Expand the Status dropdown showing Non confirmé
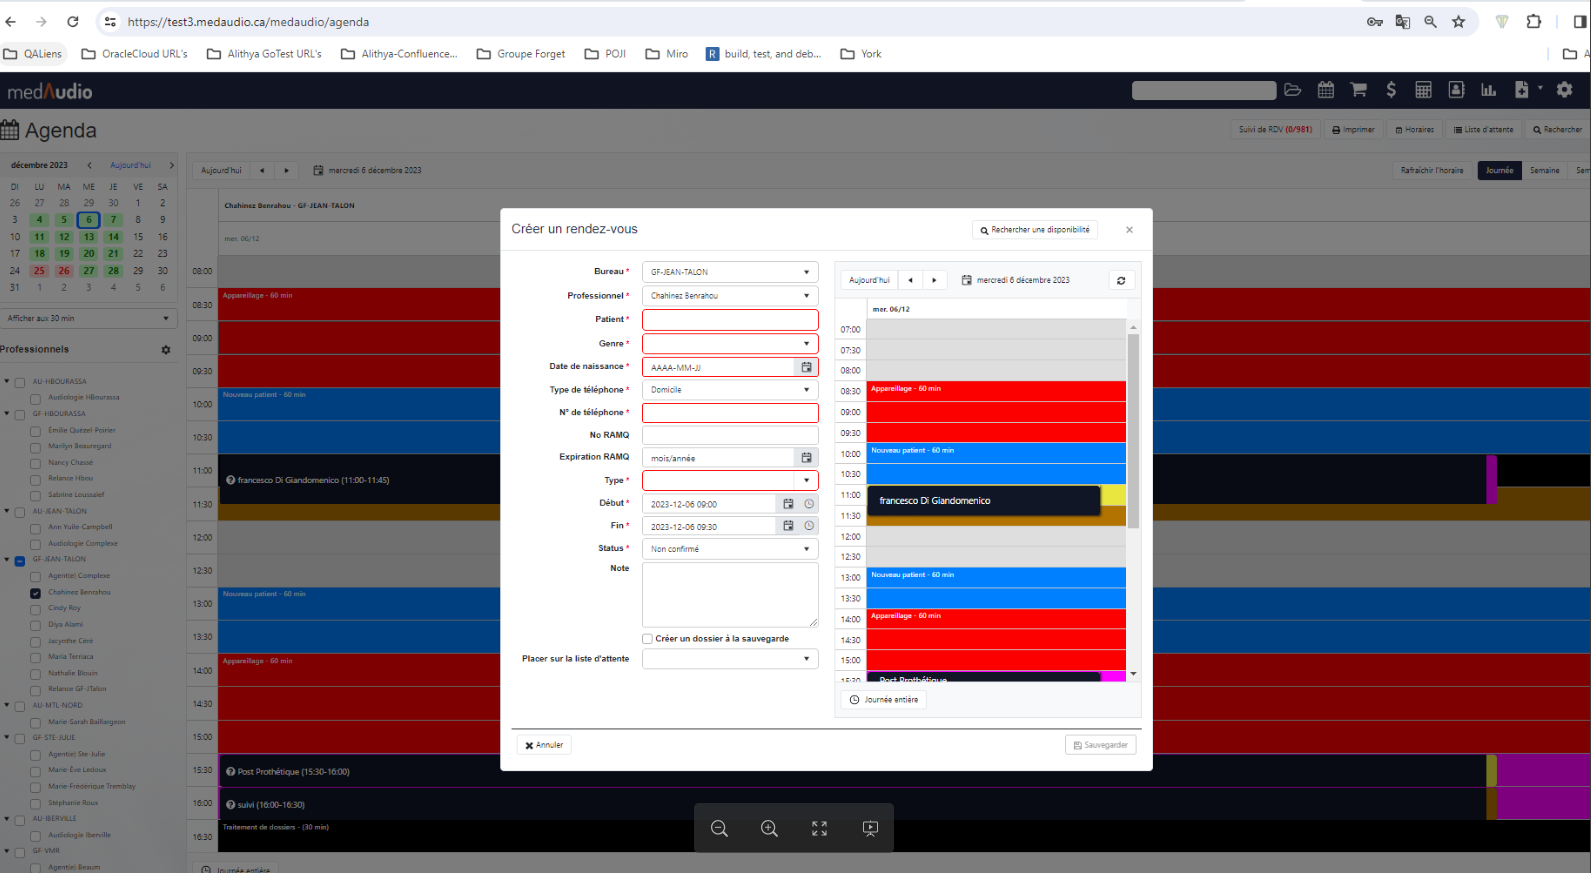This screenshot has height=873, width=1591. [x=729, y=549]
